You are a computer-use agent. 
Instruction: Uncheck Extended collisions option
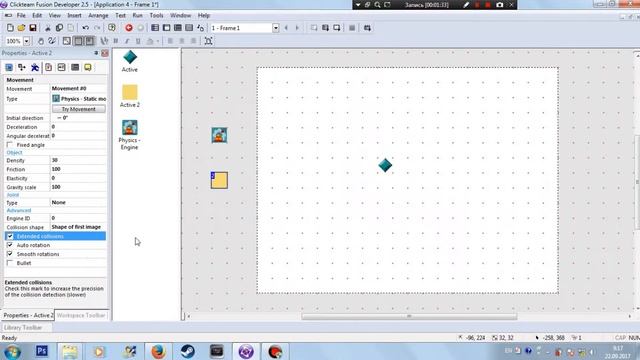tap(10, 236)
